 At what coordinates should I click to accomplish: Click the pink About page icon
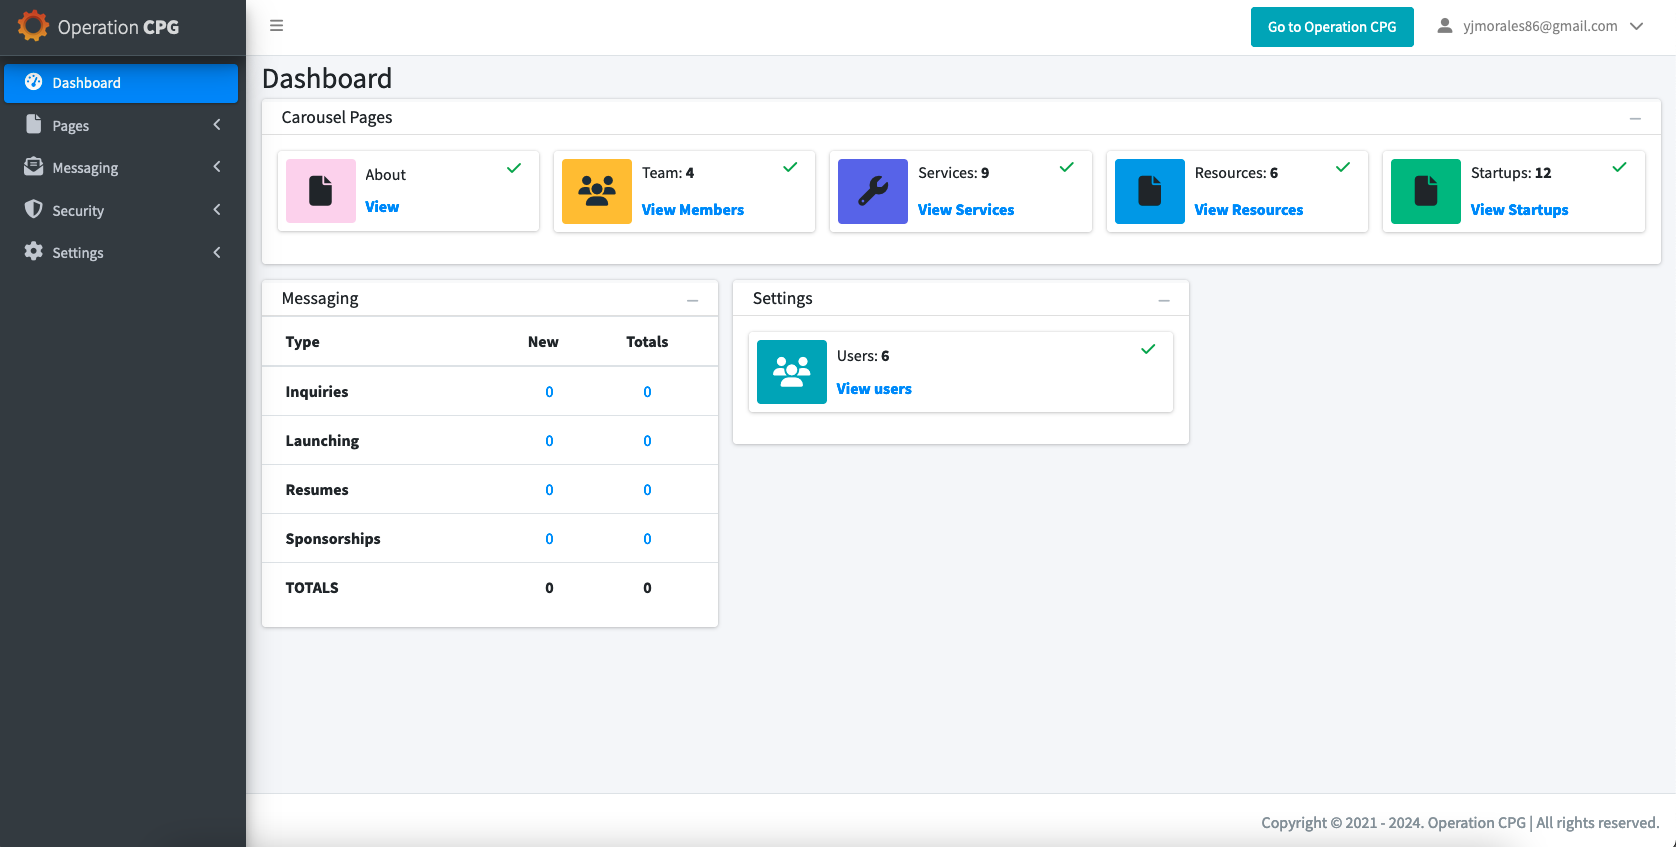(x=321, y=191)
